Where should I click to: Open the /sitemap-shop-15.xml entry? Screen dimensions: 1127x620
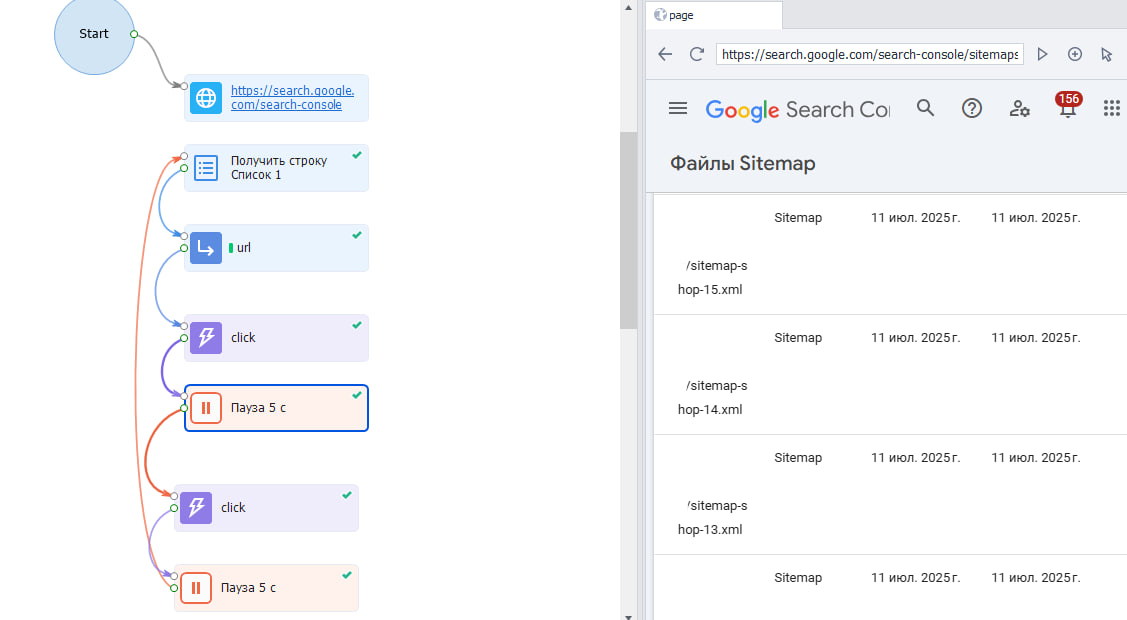(x=712, y=277)
